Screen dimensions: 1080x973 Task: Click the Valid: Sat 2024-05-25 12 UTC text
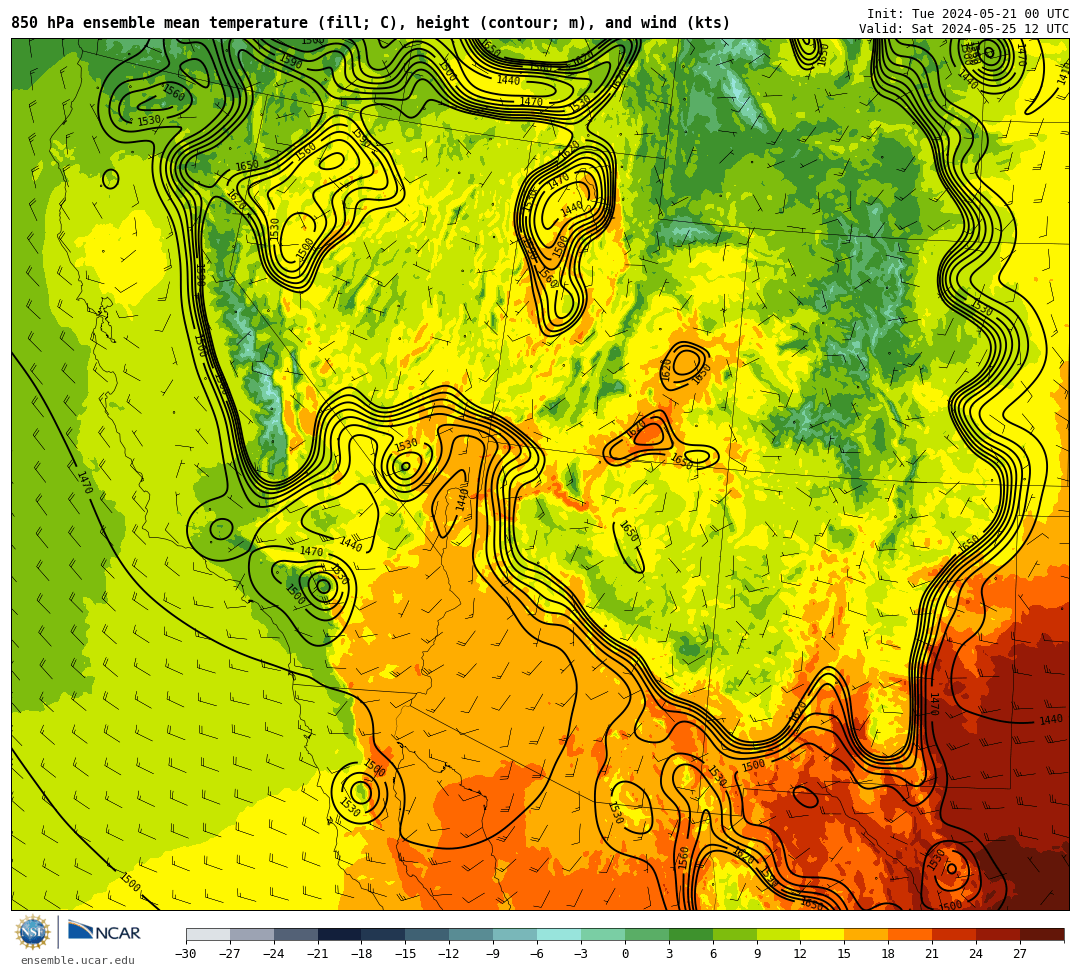964,28
